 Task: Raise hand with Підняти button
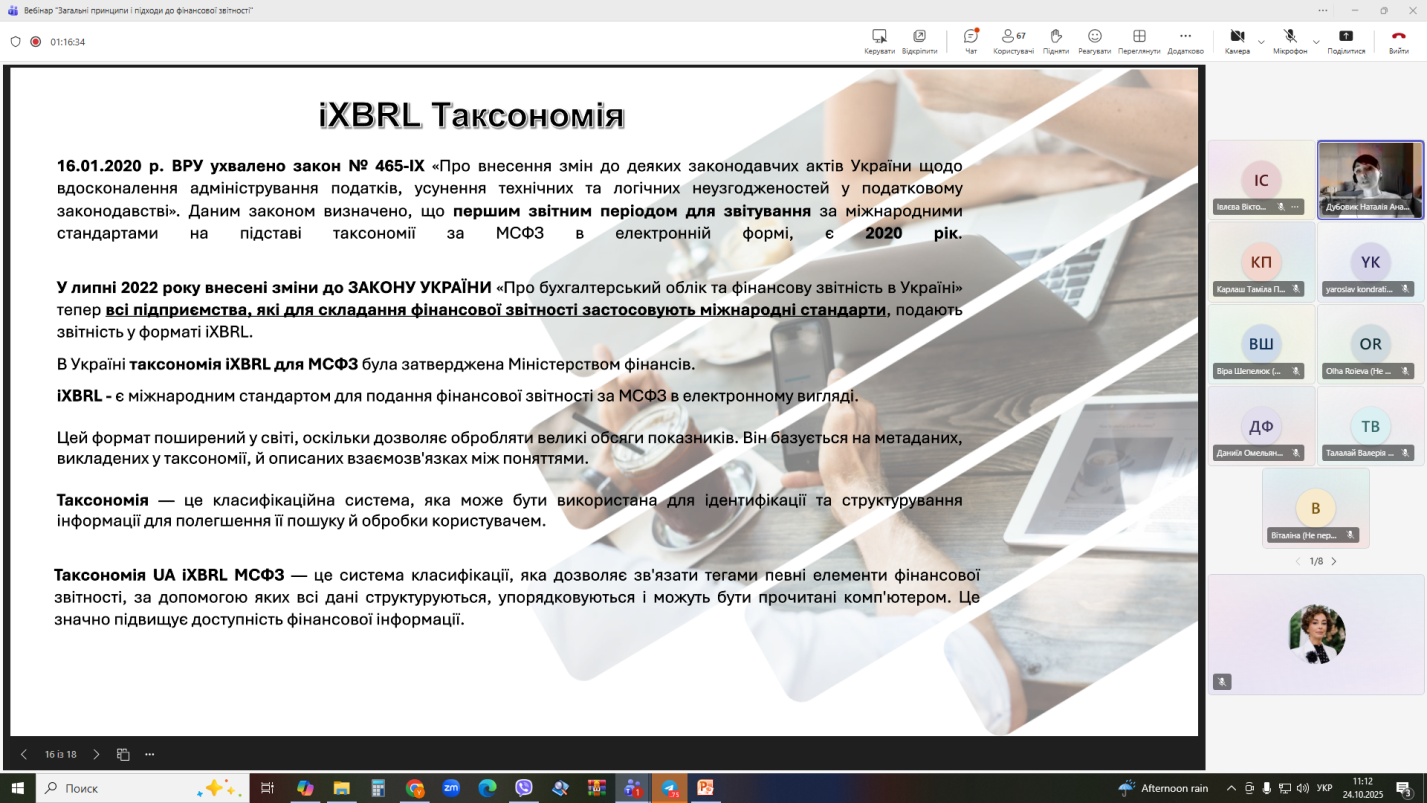click(1055, 41)
